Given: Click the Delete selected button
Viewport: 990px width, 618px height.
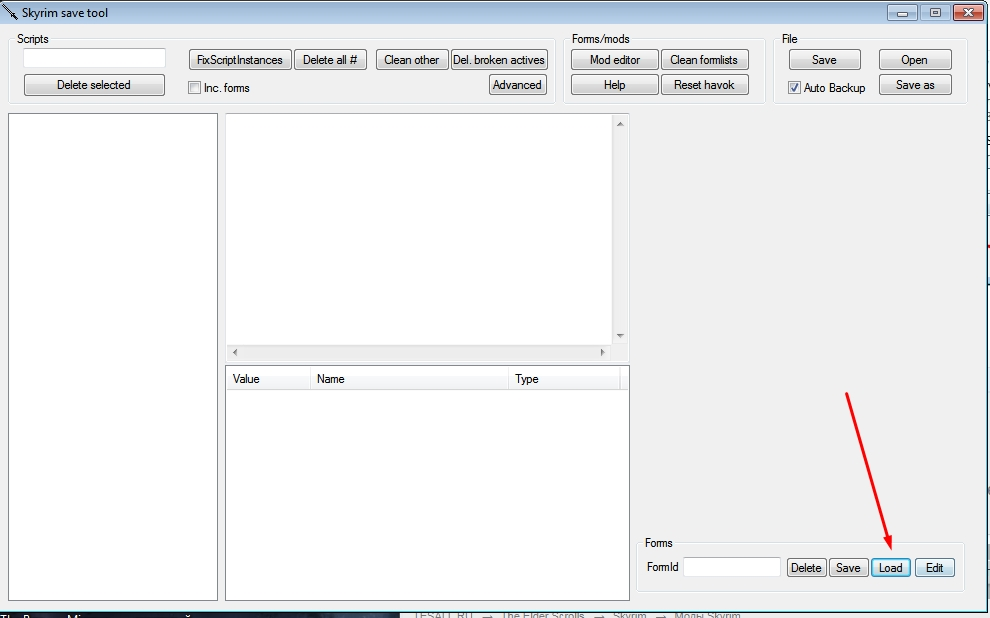Looking at the screenshot, I should click(94, 85).
